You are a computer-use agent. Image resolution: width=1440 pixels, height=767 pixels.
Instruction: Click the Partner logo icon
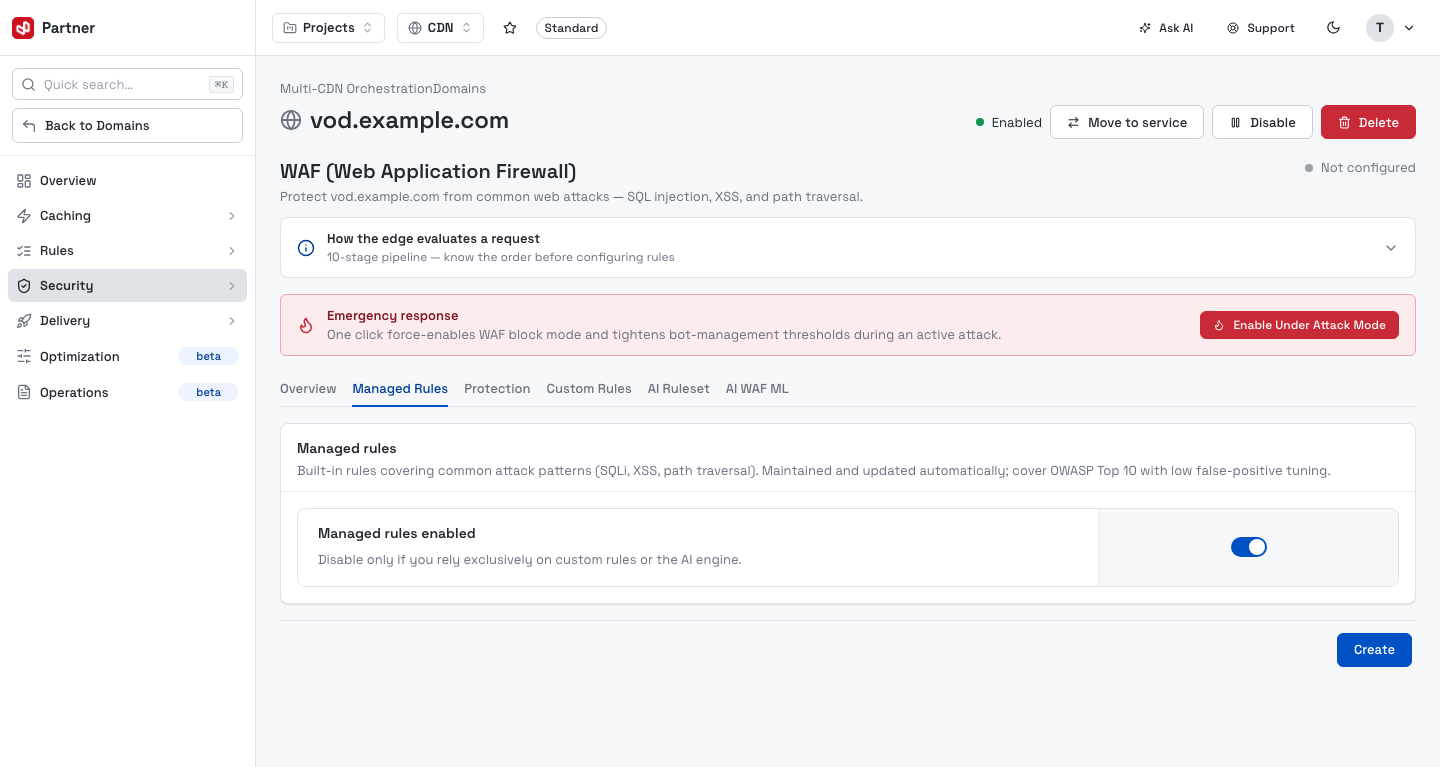point(23,28)
